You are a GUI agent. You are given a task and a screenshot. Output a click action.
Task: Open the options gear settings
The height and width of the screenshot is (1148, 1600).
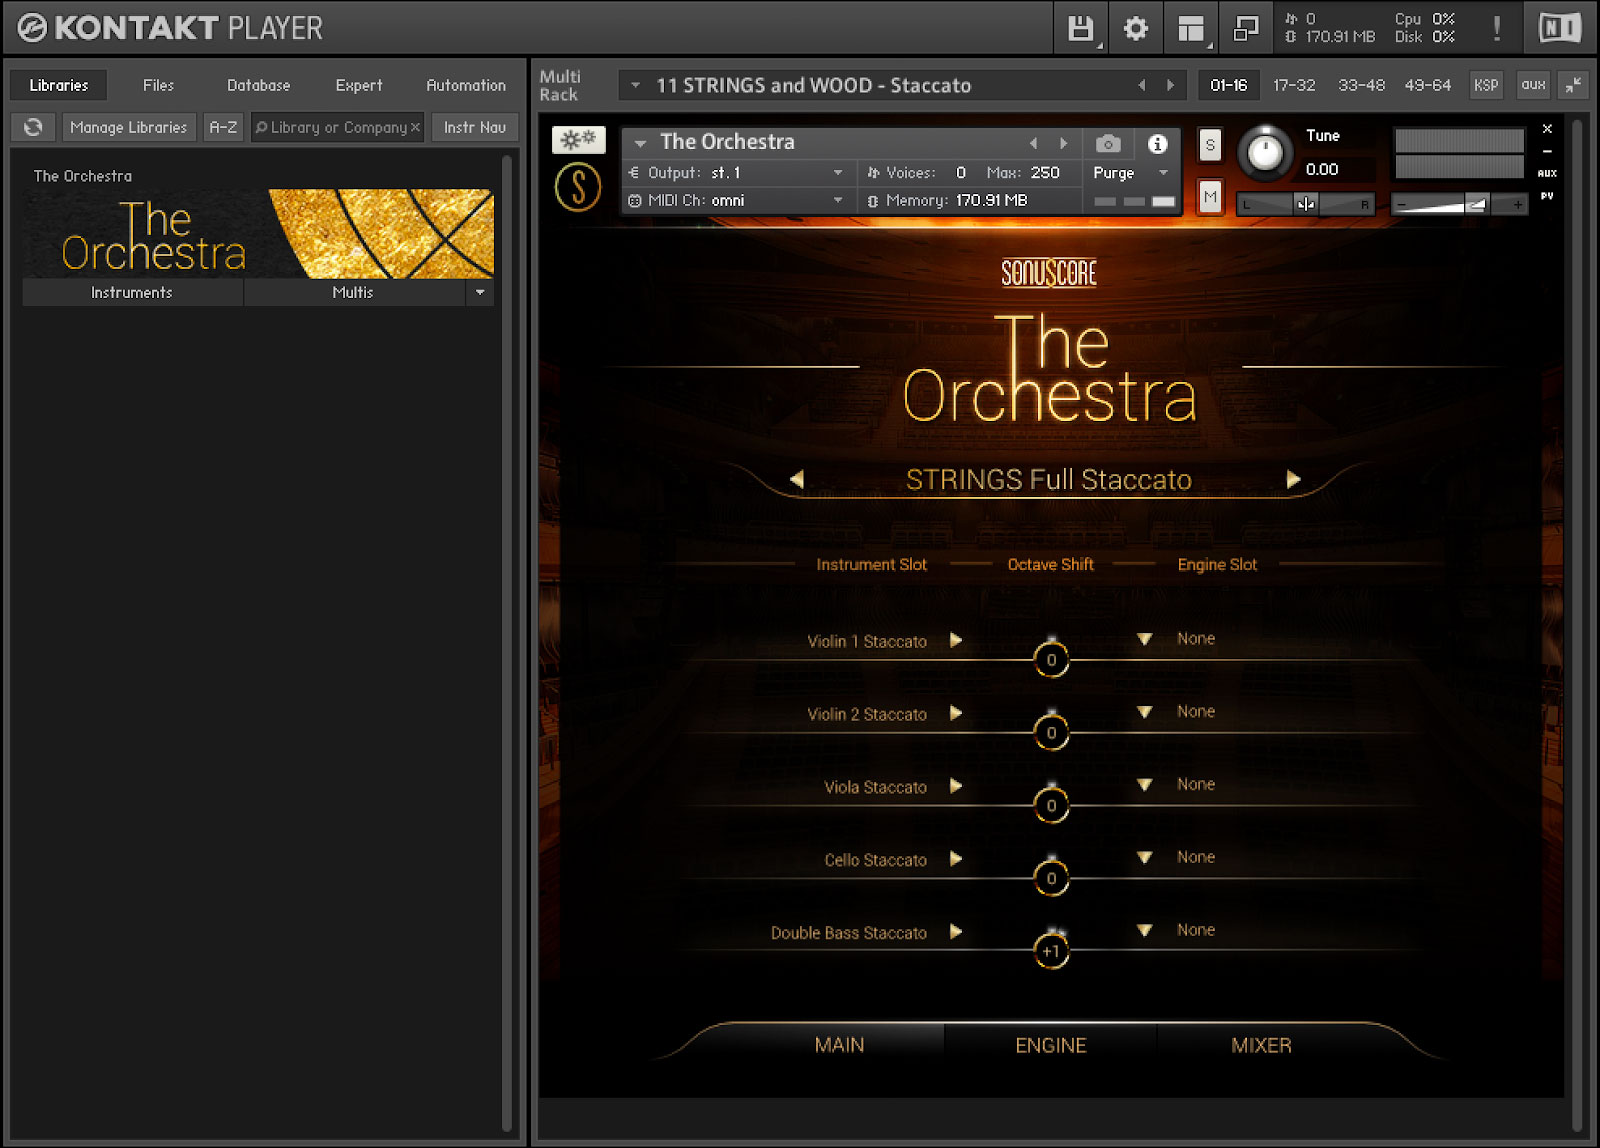tap(1136, 28)
